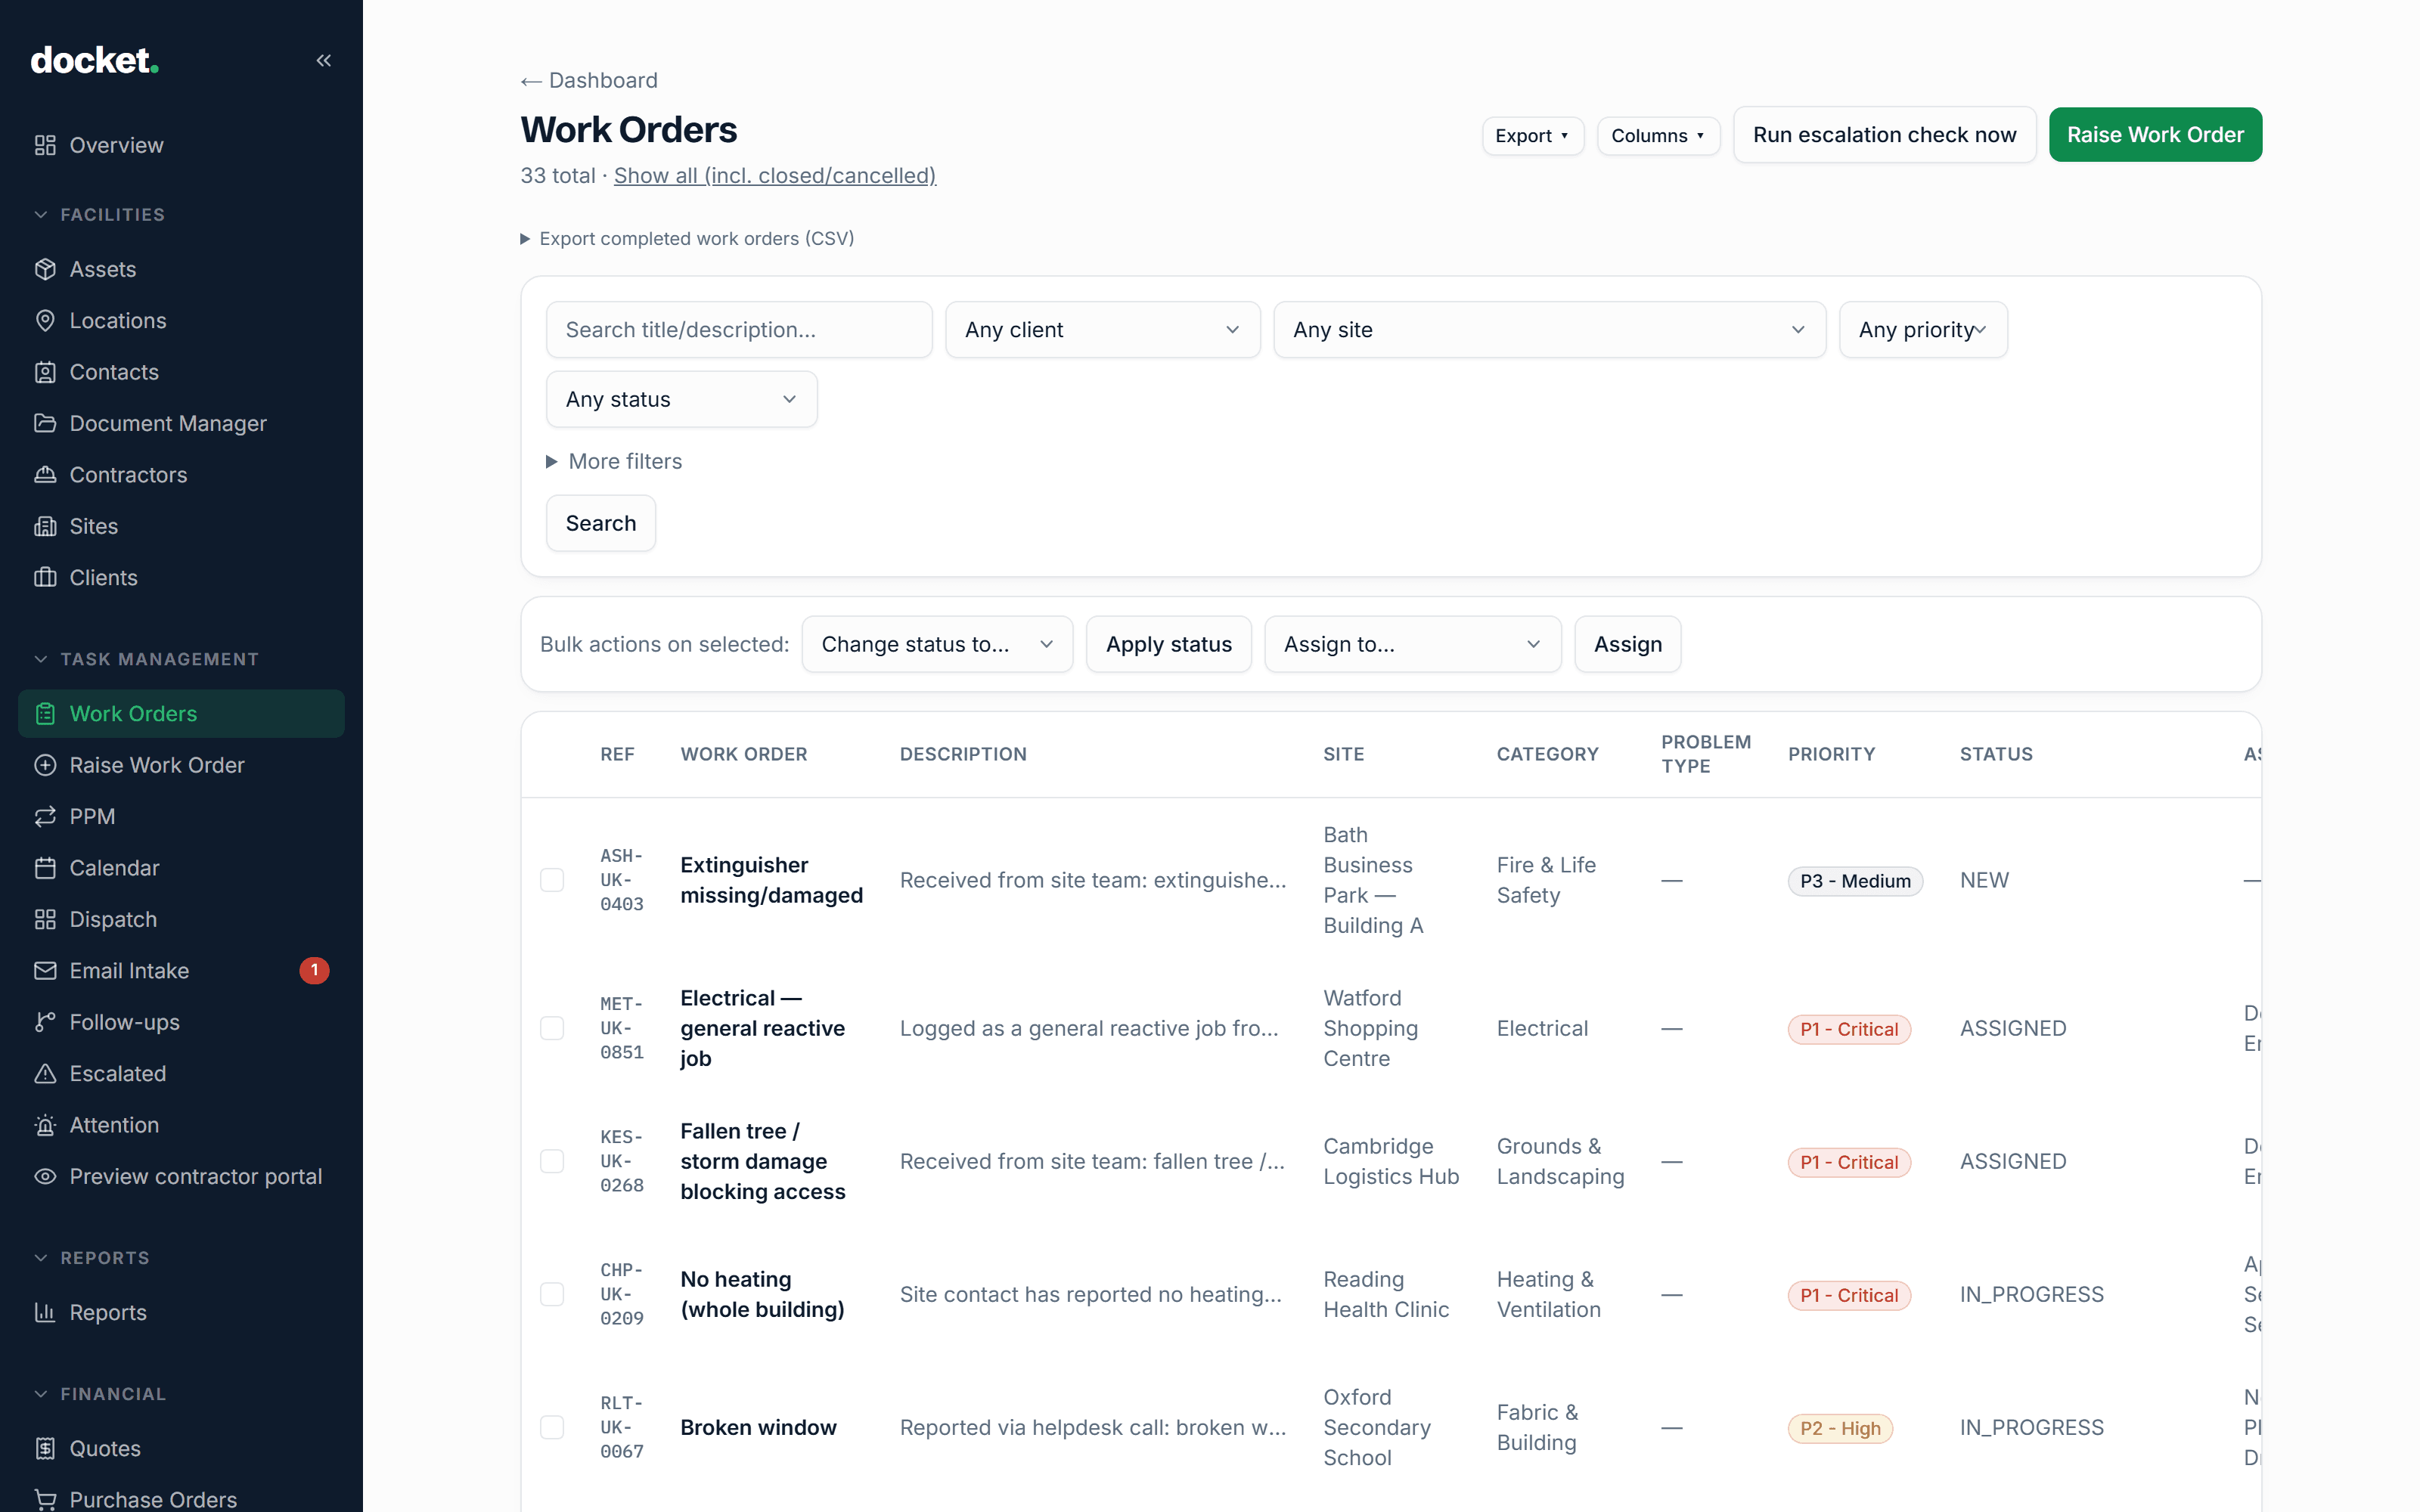Click Run escalation check now button
Viewport: 2420px width, 1512px height.
click(1884, 134)
